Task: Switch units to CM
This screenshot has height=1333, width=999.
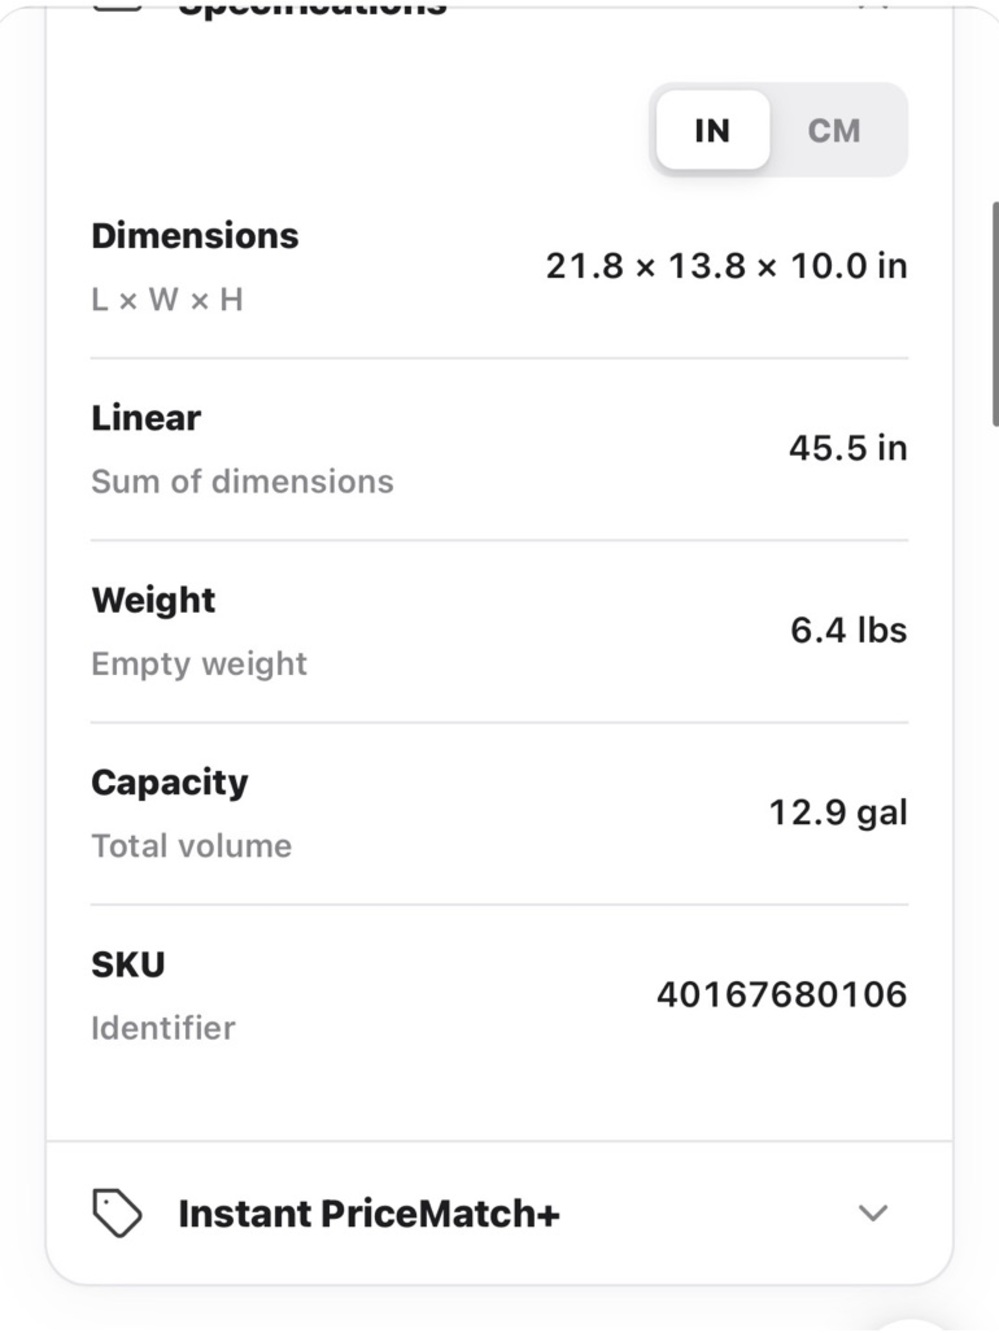Action: point(834,130)
